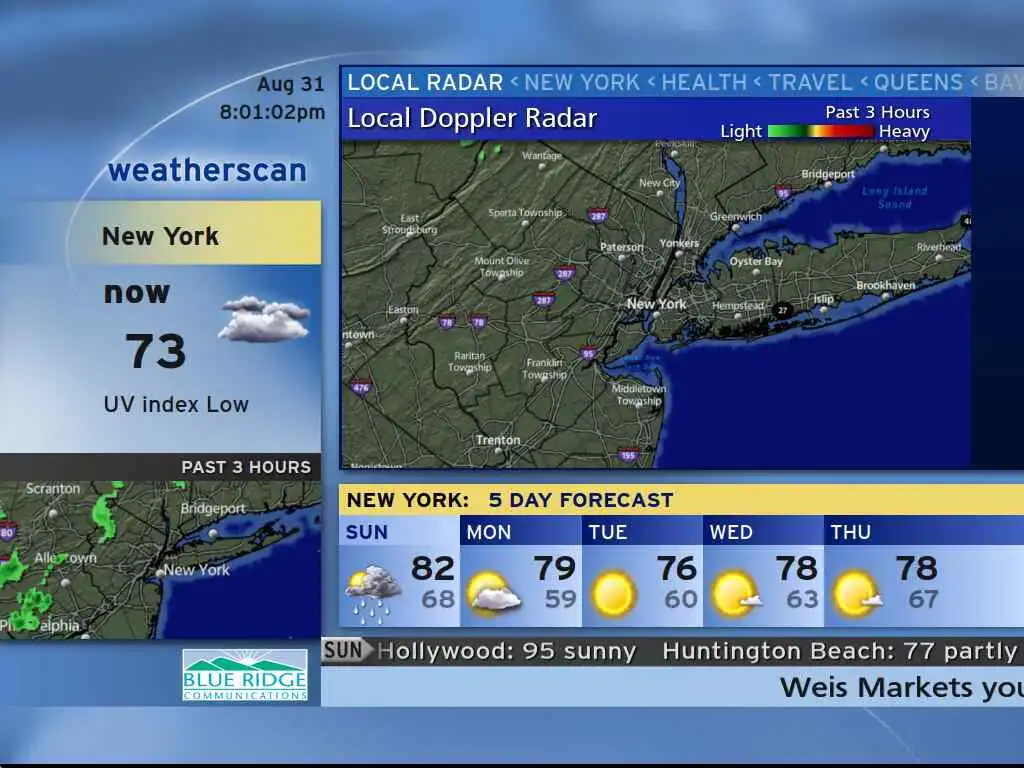This screenshot has height=768, width=1024.
Task: Click the 'Hollywood: 95 sunny' ticker text
Action: [507, 651]
